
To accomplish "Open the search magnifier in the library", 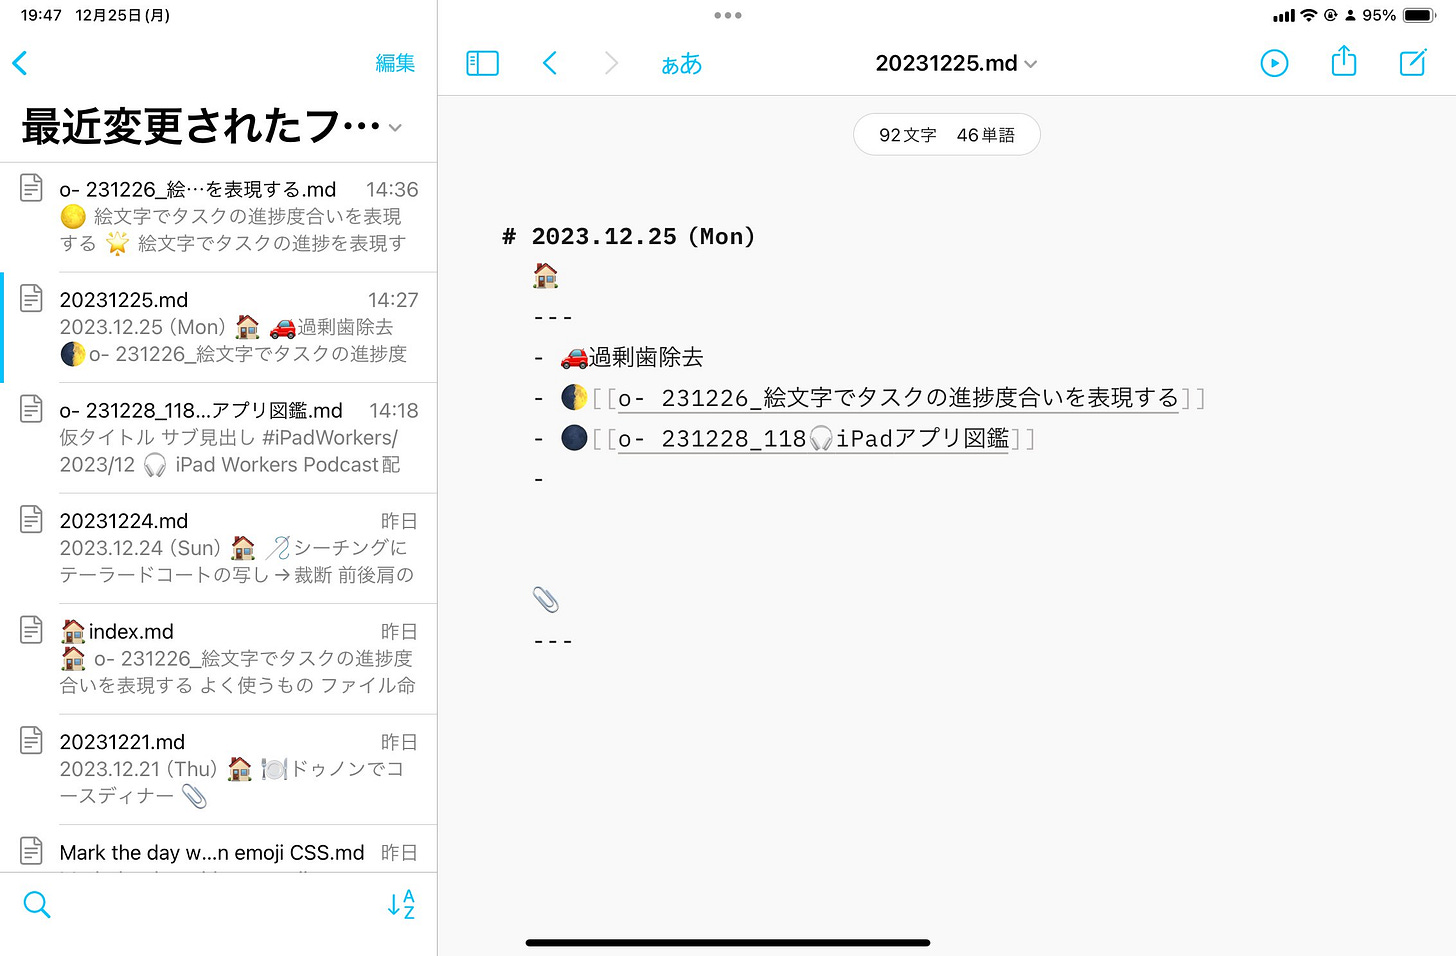I will (37, 904).
